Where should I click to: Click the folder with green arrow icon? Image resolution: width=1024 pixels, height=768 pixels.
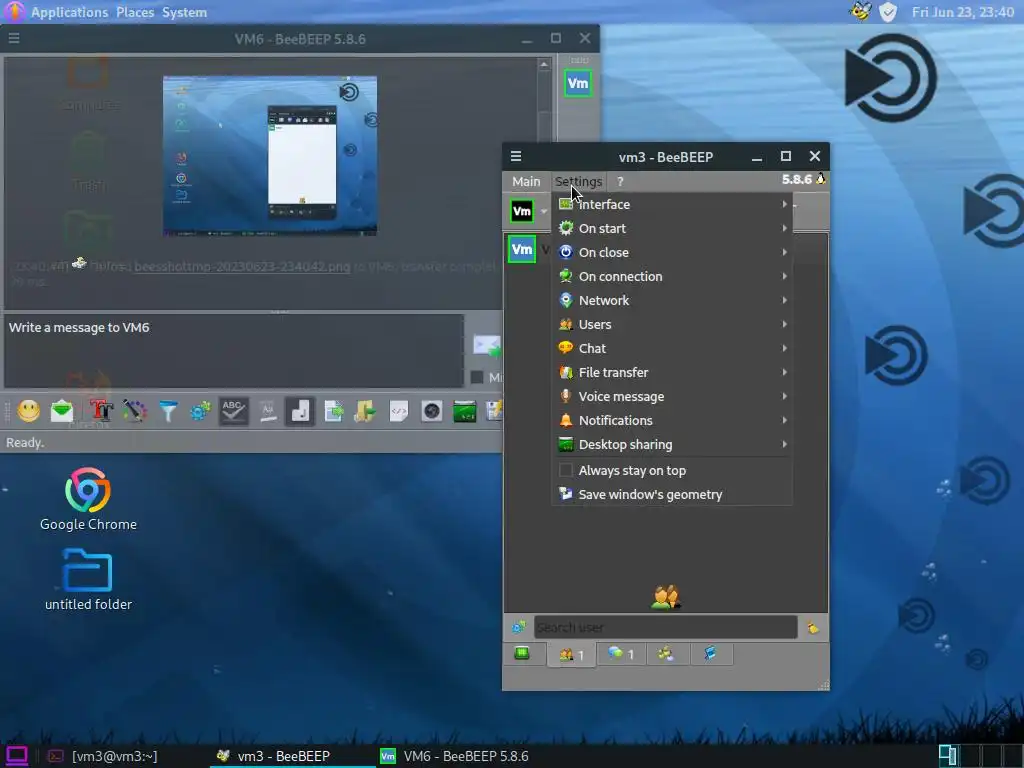coord(366,411)
